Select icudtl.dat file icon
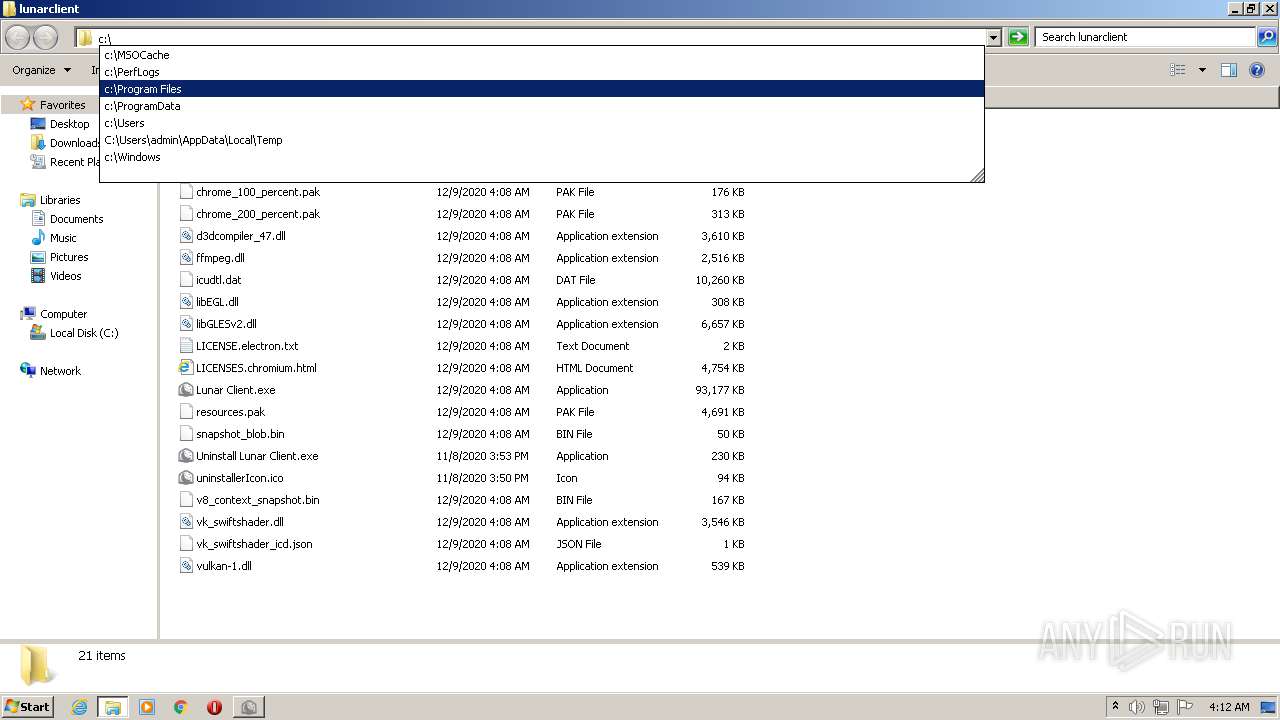This screenshot has height=720, width=1280. pos(186,280)
